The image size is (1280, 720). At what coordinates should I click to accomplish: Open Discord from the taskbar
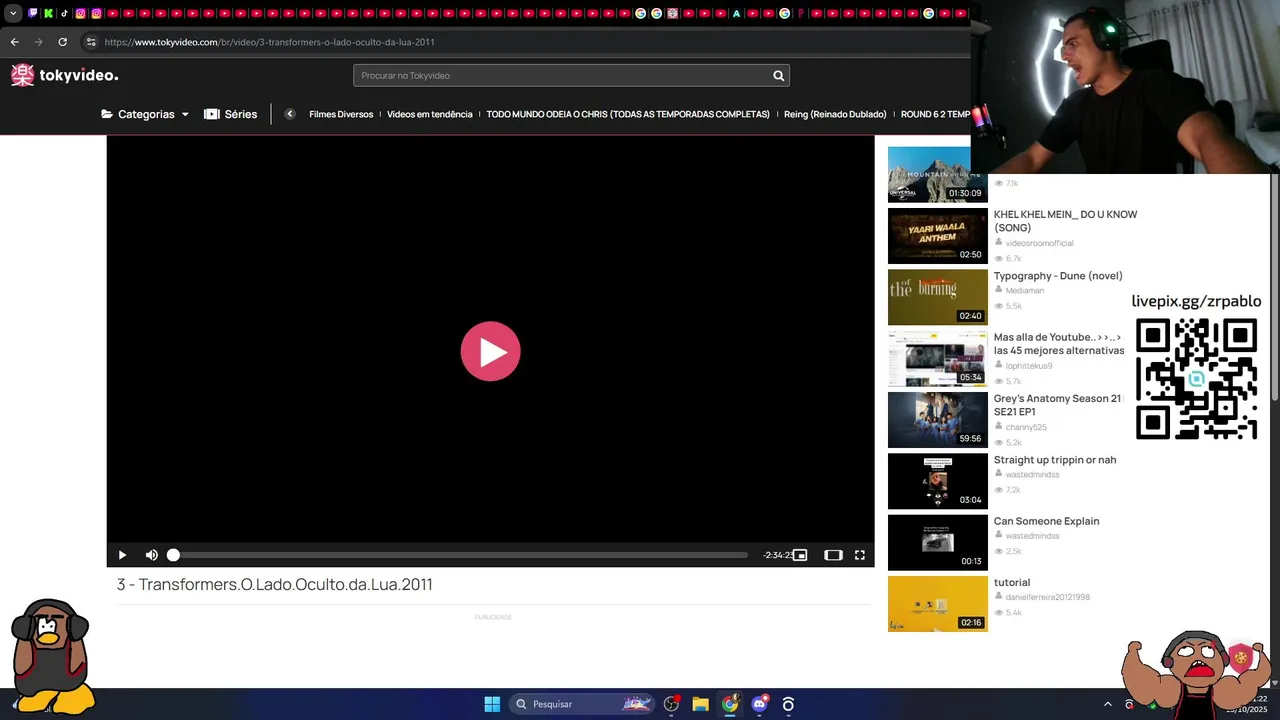[759, 704]
